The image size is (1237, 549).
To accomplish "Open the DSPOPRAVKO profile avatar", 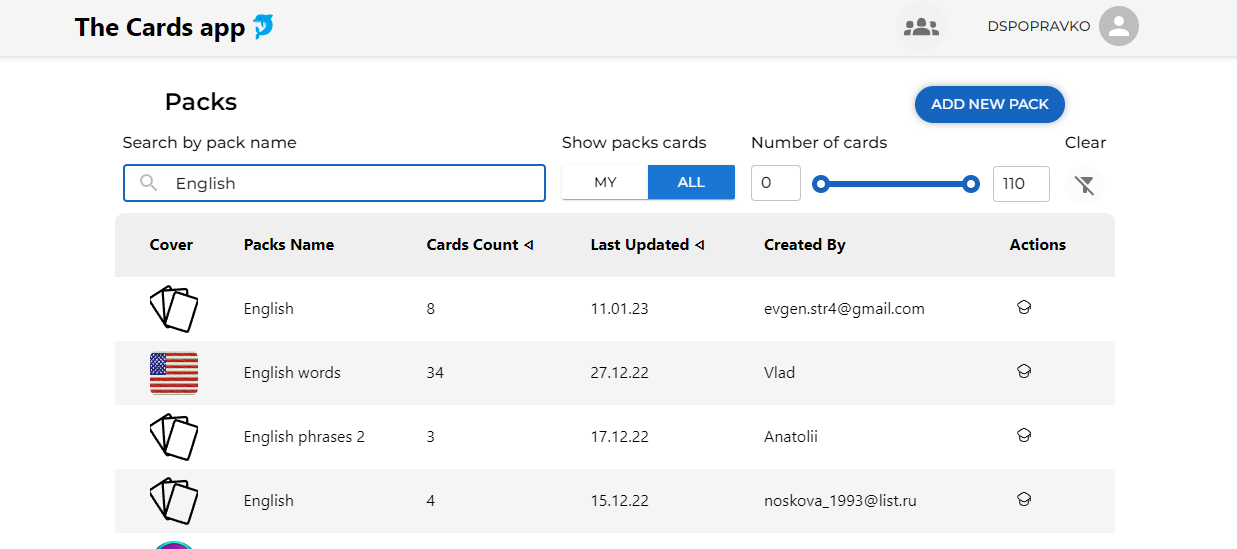I will [x=1119, y=27].
